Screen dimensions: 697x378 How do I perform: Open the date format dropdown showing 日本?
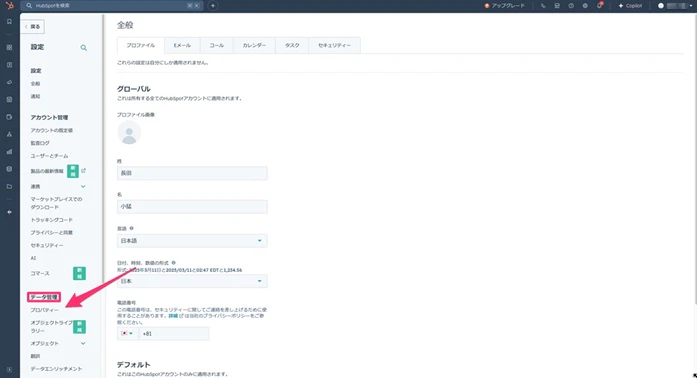(x=192, y=281)
